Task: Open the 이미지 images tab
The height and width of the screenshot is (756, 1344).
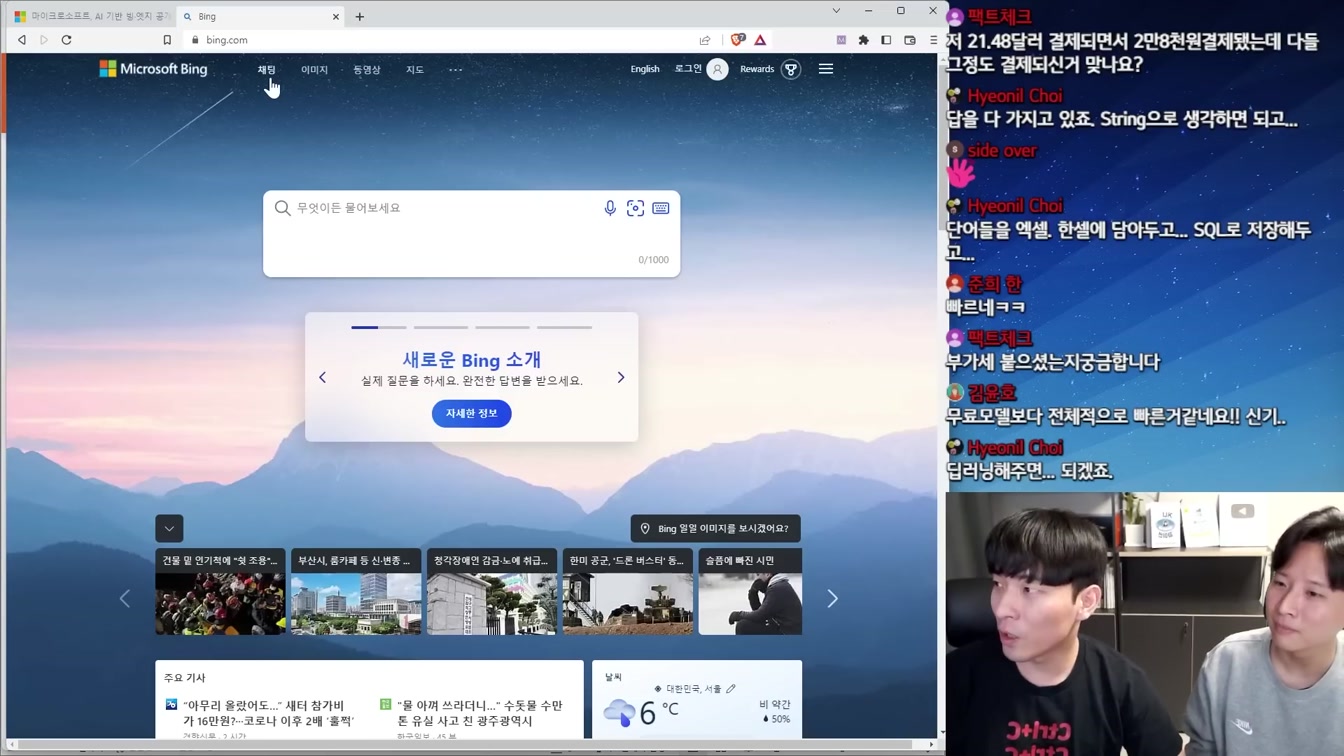Action: 314,70
